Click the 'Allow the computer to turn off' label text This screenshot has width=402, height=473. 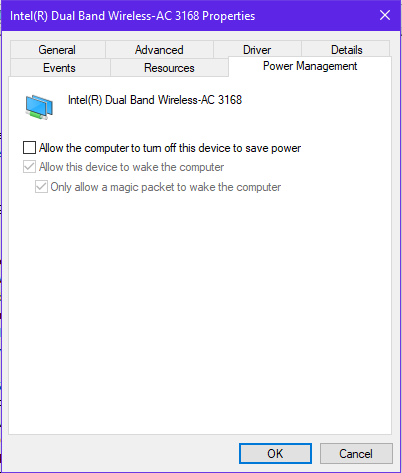pyautogui.click(x=170, y=148)
